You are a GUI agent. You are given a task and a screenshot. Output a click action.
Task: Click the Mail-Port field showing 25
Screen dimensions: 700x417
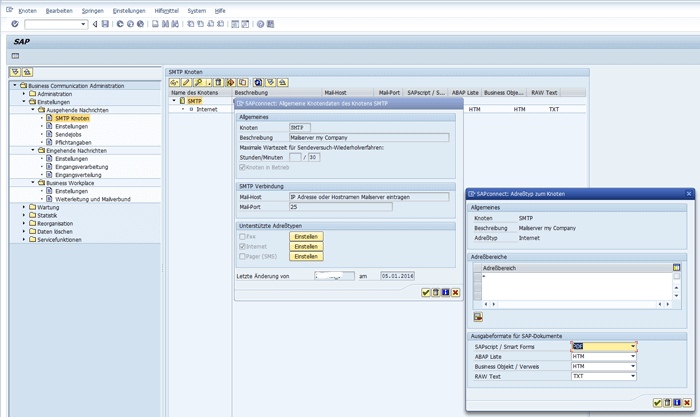[x=341, y=207]
